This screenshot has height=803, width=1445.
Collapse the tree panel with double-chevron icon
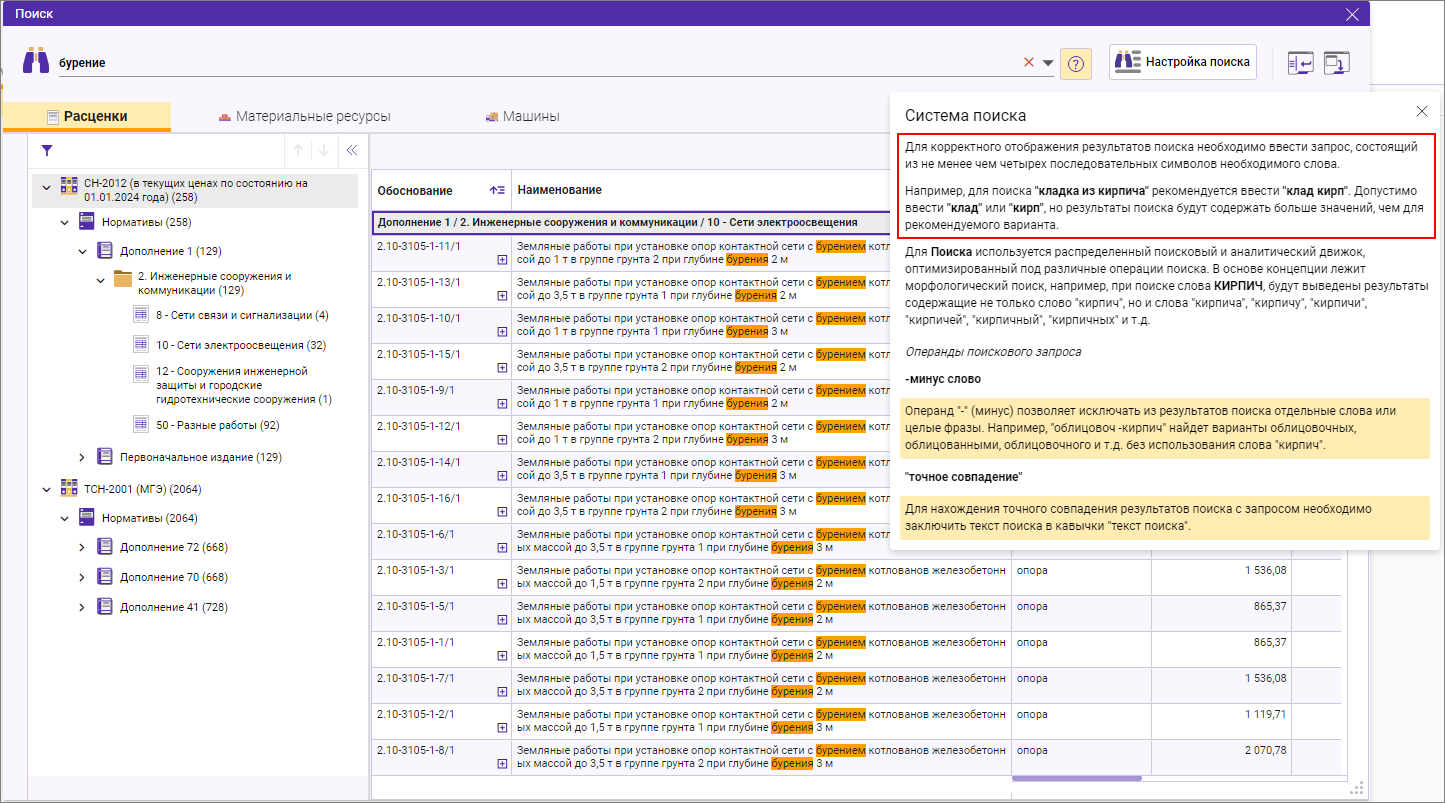click(351, 151)
